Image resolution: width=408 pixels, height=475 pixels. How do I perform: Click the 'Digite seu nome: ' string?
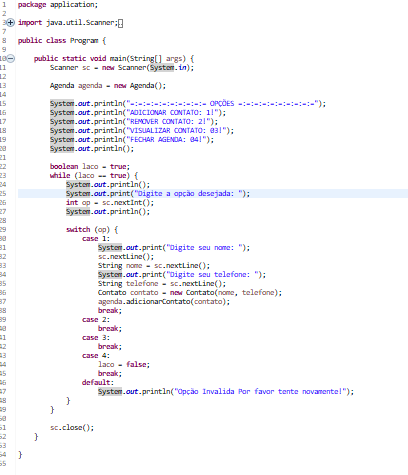pyautogui.click(x=204, y=248)
